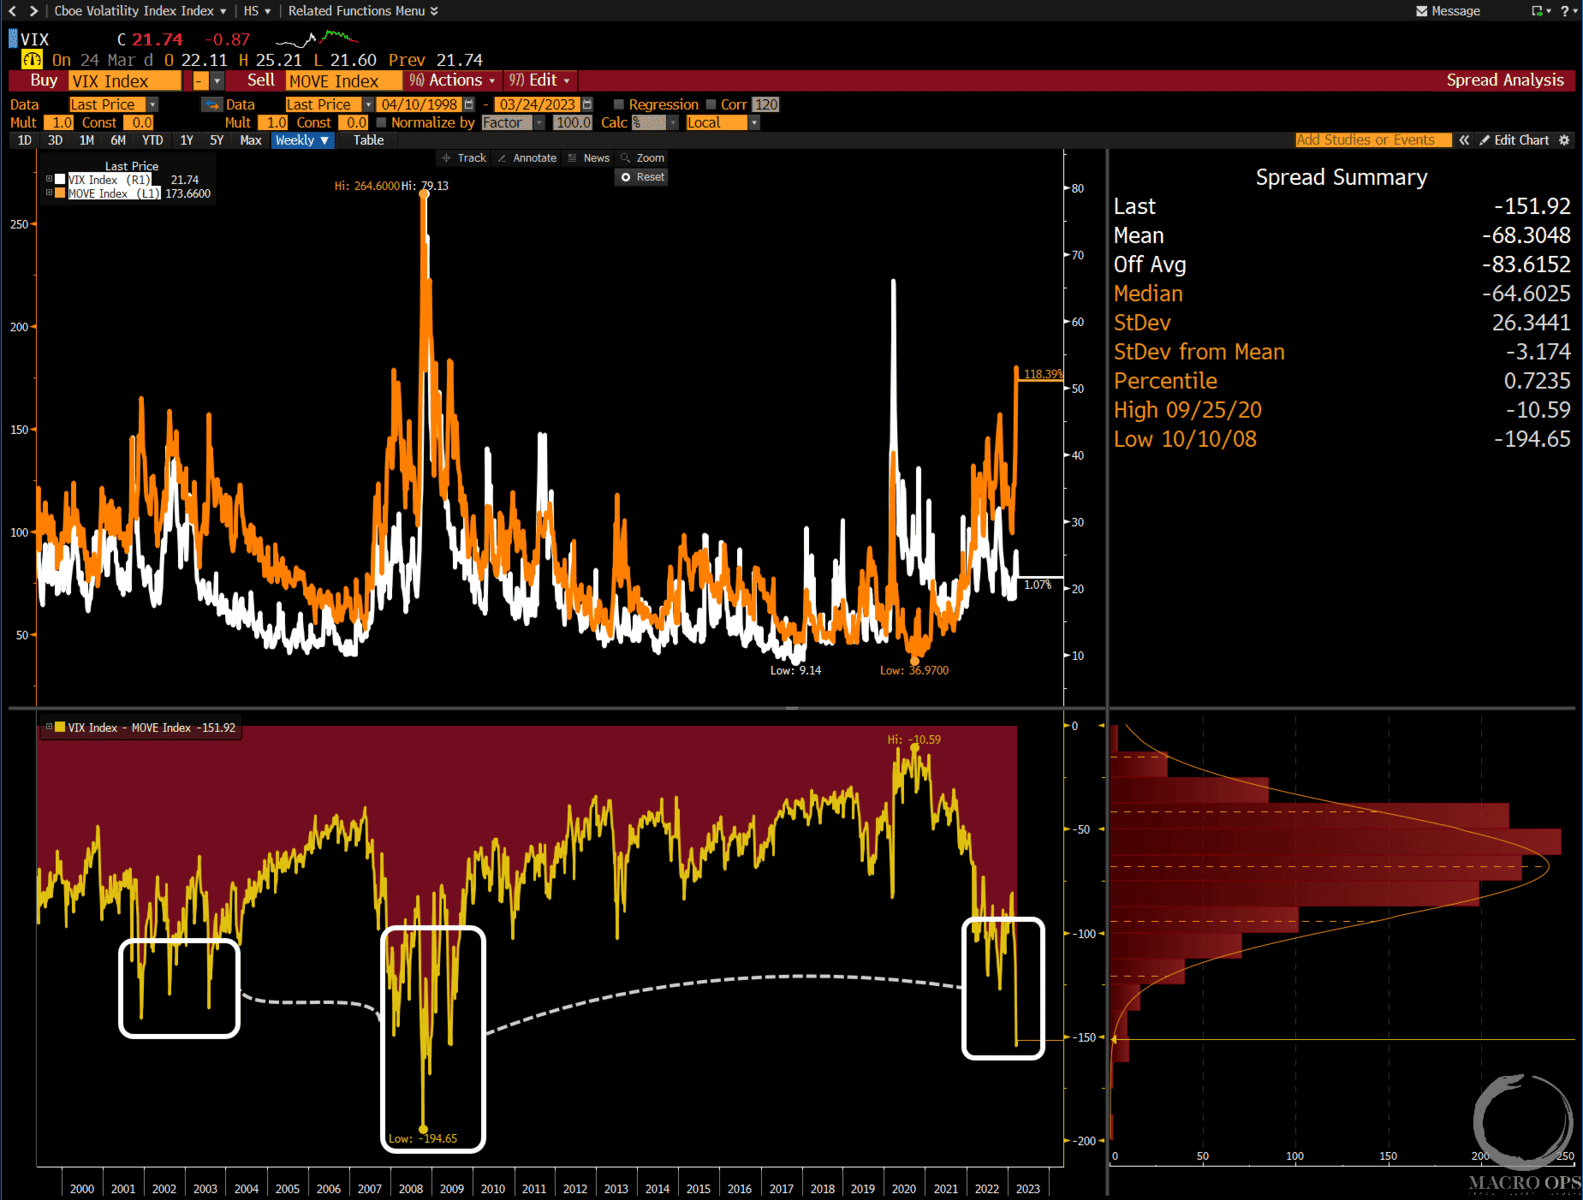Select the YTD time range
The width and height of the screenshot is (1583, 1200).
coord(152,140)
